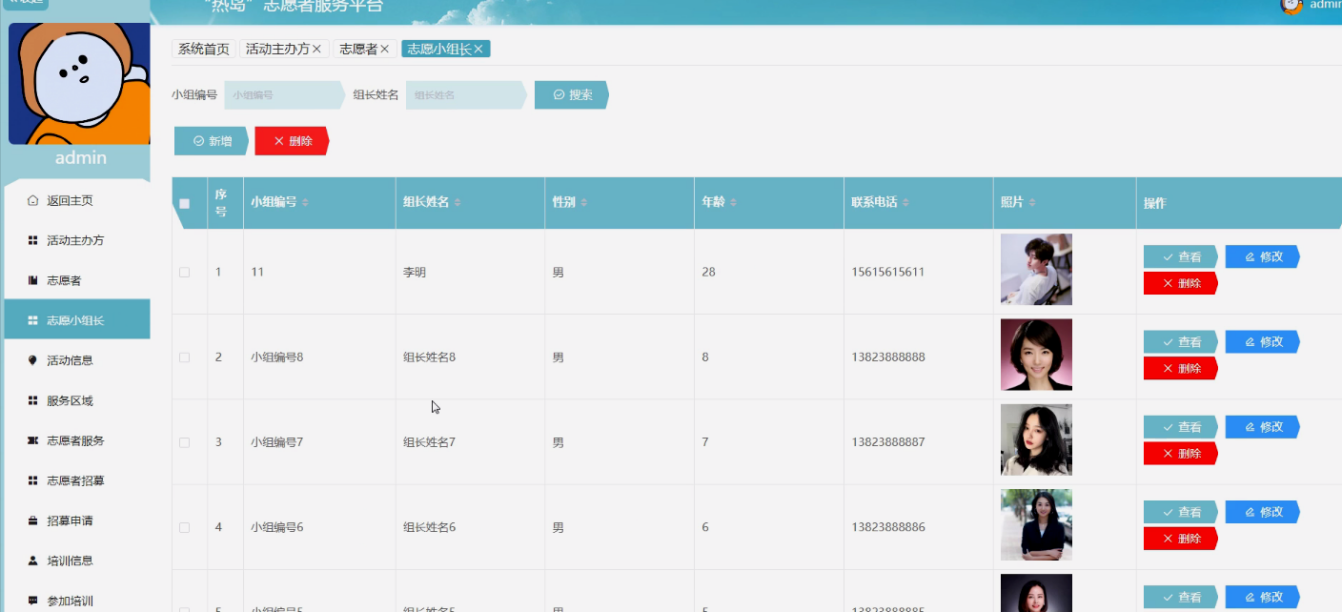Open the photo thumbnail for 组长姓名8

(1036, 354)
